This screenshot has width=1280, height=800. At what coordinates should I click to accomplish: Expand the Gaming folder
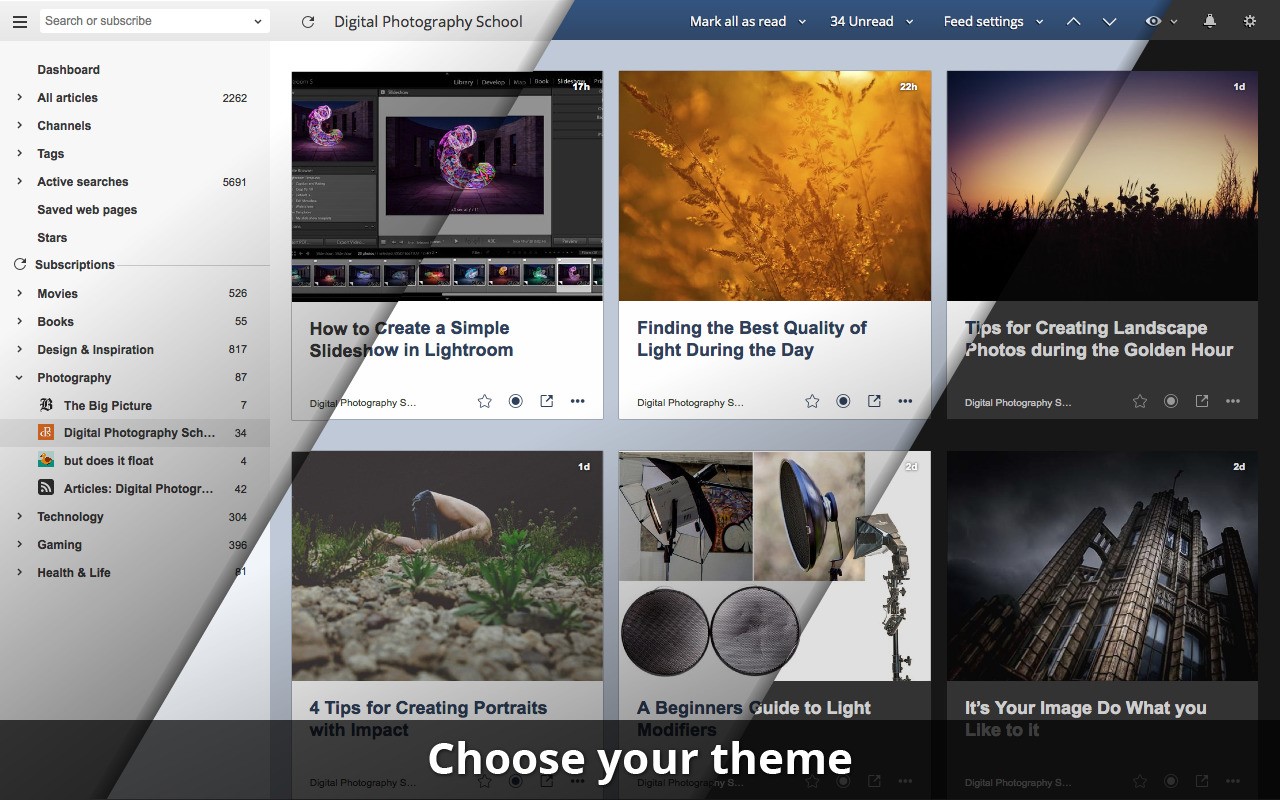20,544
